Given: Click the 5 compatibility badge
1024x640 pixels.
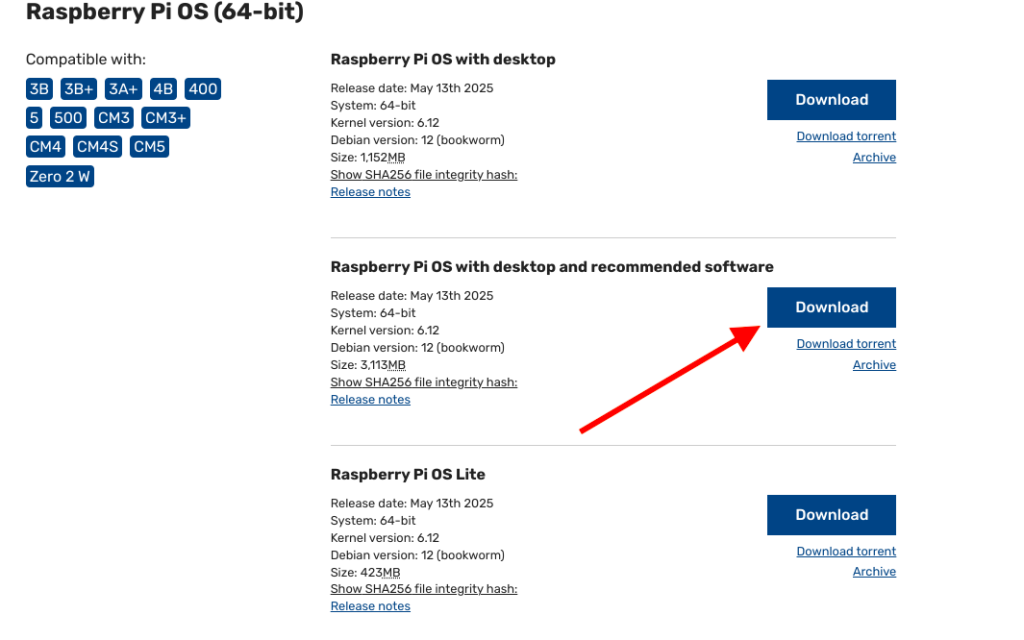Looking at the screenshot, I should tap(34, 118).
